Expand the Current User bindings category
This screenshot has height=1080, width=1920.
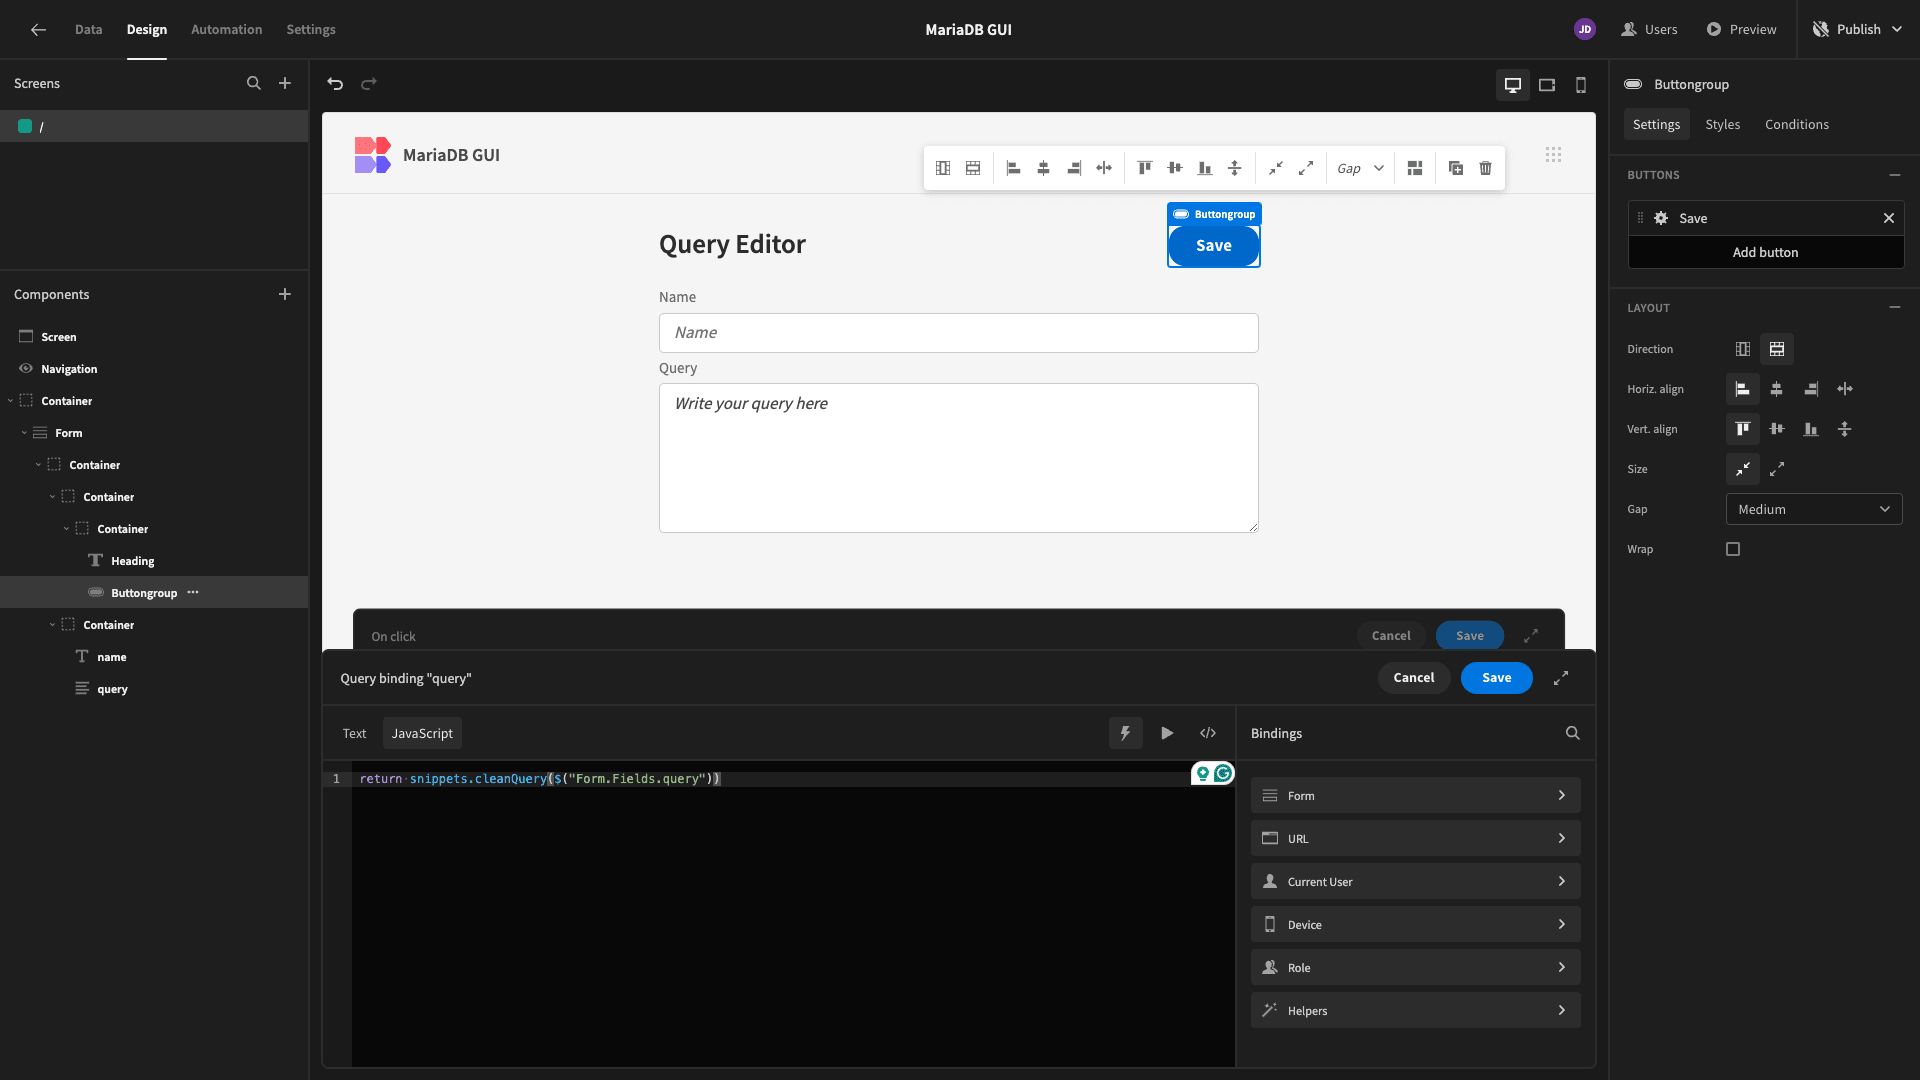click(1415, 882)
